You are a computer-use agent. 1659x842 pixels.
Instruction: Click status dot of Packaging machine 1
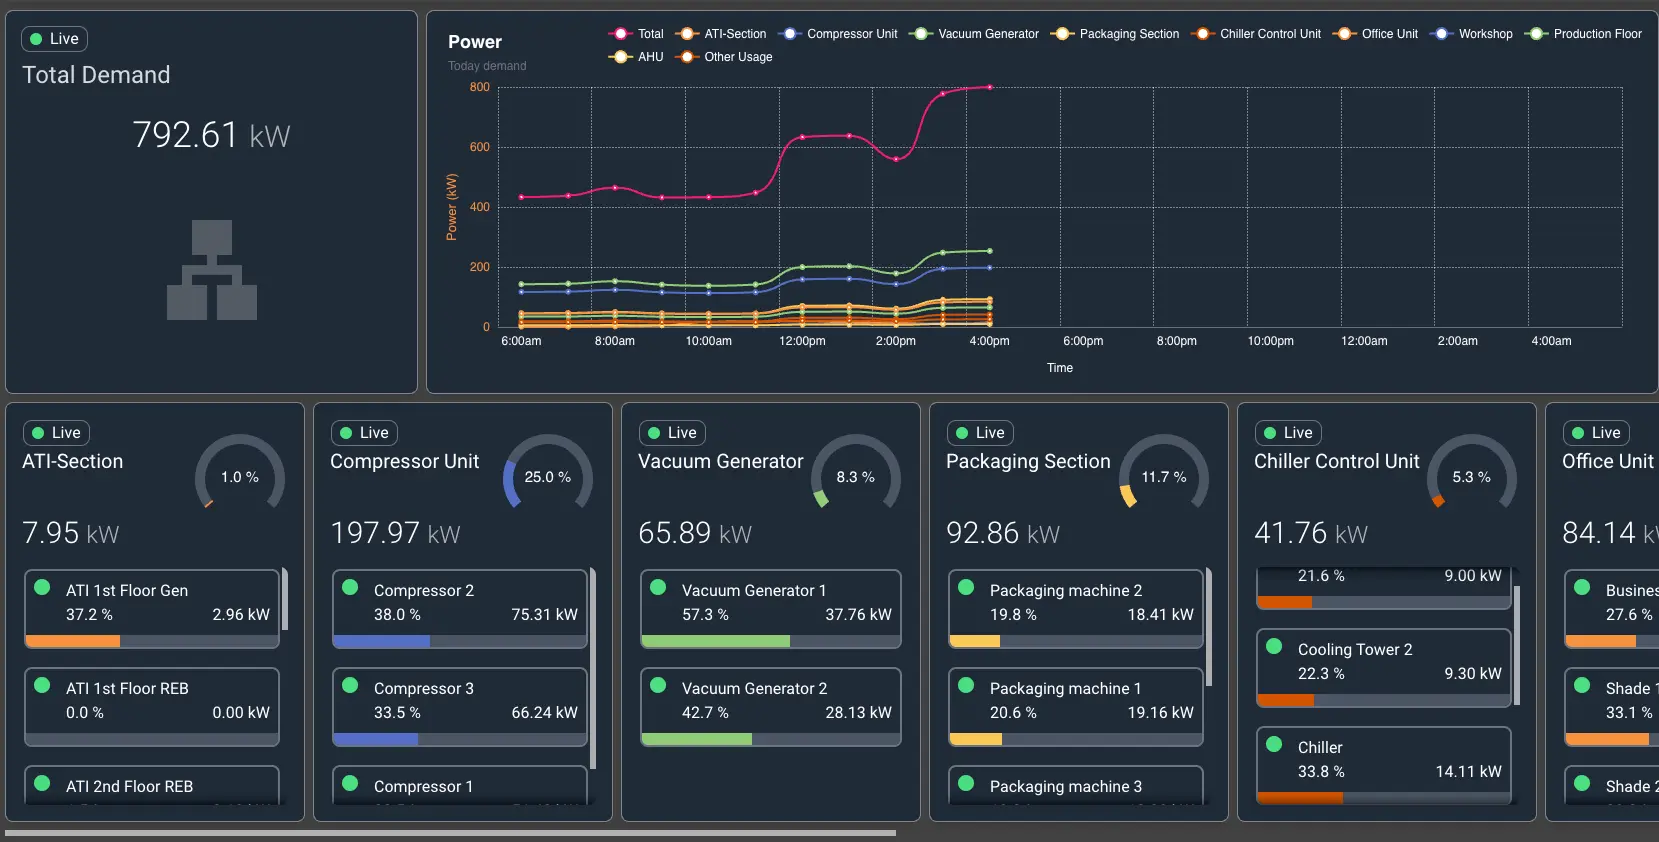tap(966, 686)
